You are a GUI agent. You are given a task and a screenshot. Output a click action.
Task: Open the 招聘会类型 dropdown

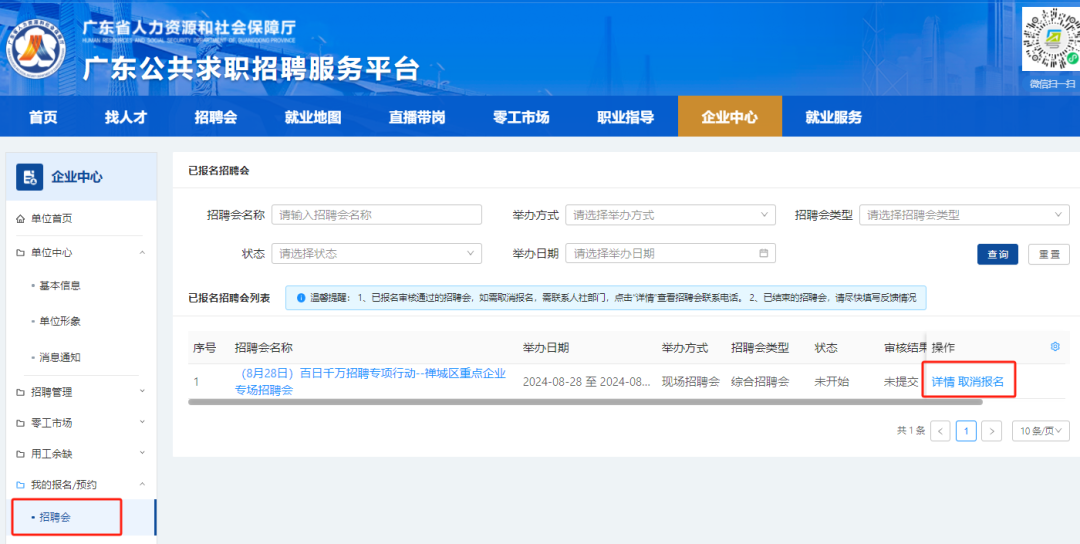[964, 215]
